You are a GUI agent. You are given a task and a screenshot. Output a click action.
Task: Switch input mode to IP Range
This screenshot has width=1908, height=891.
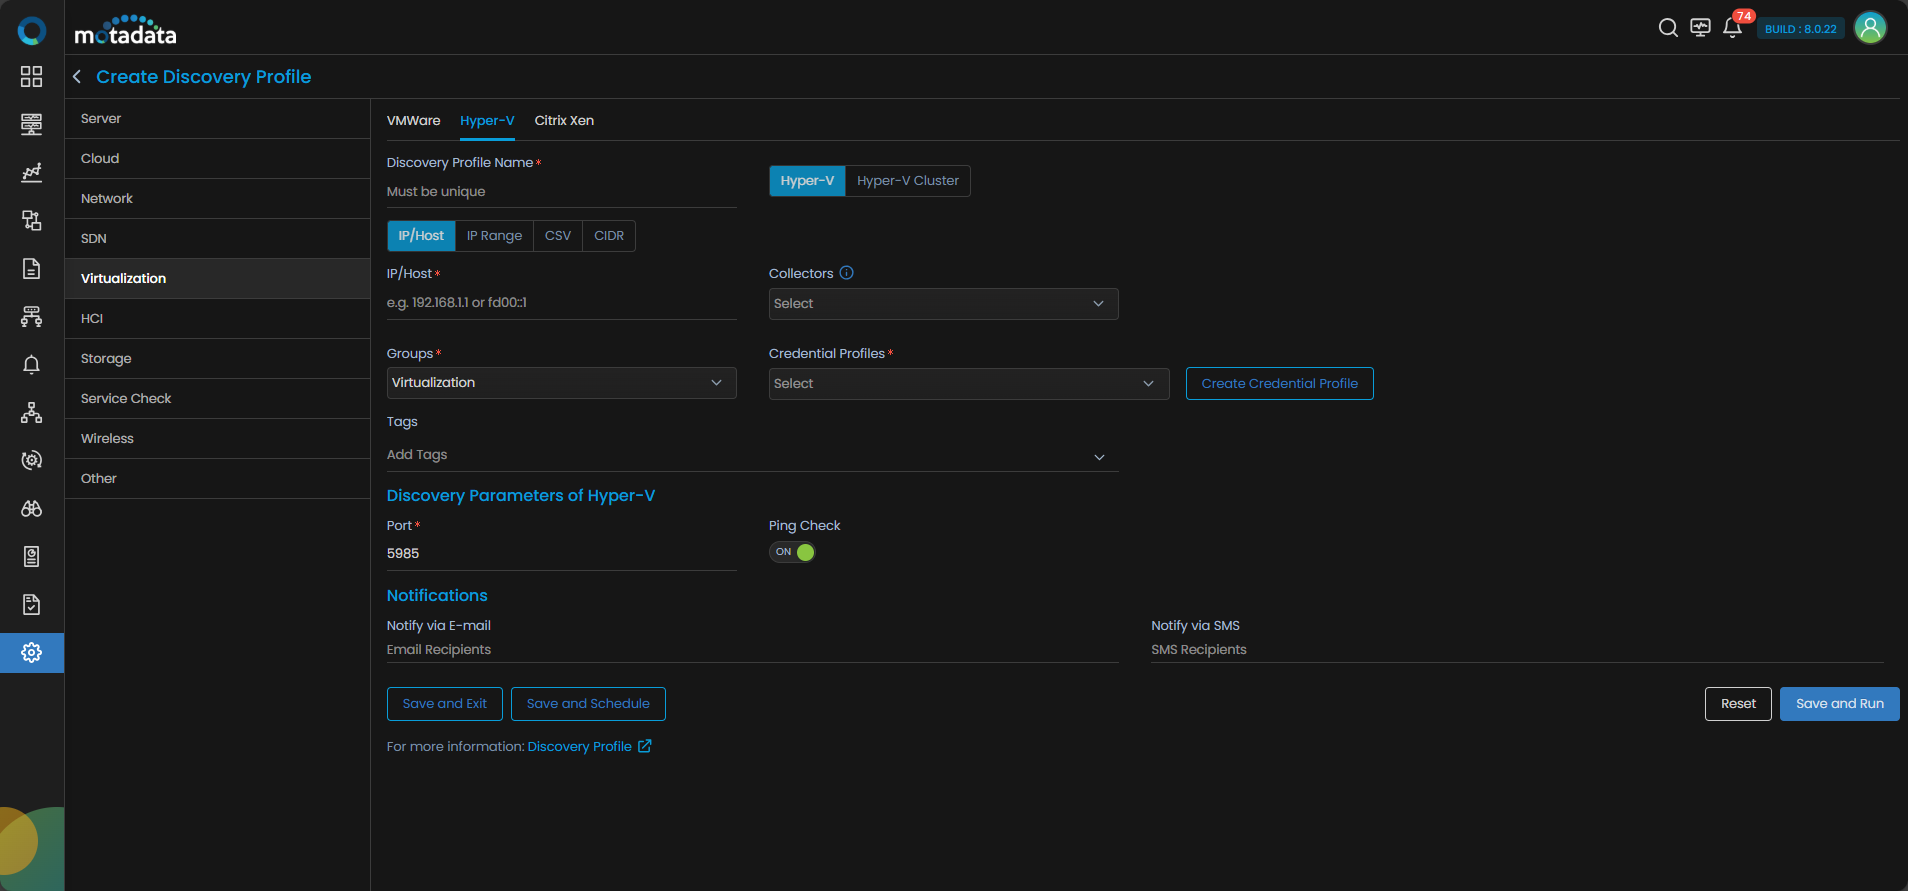coord(494,236)
